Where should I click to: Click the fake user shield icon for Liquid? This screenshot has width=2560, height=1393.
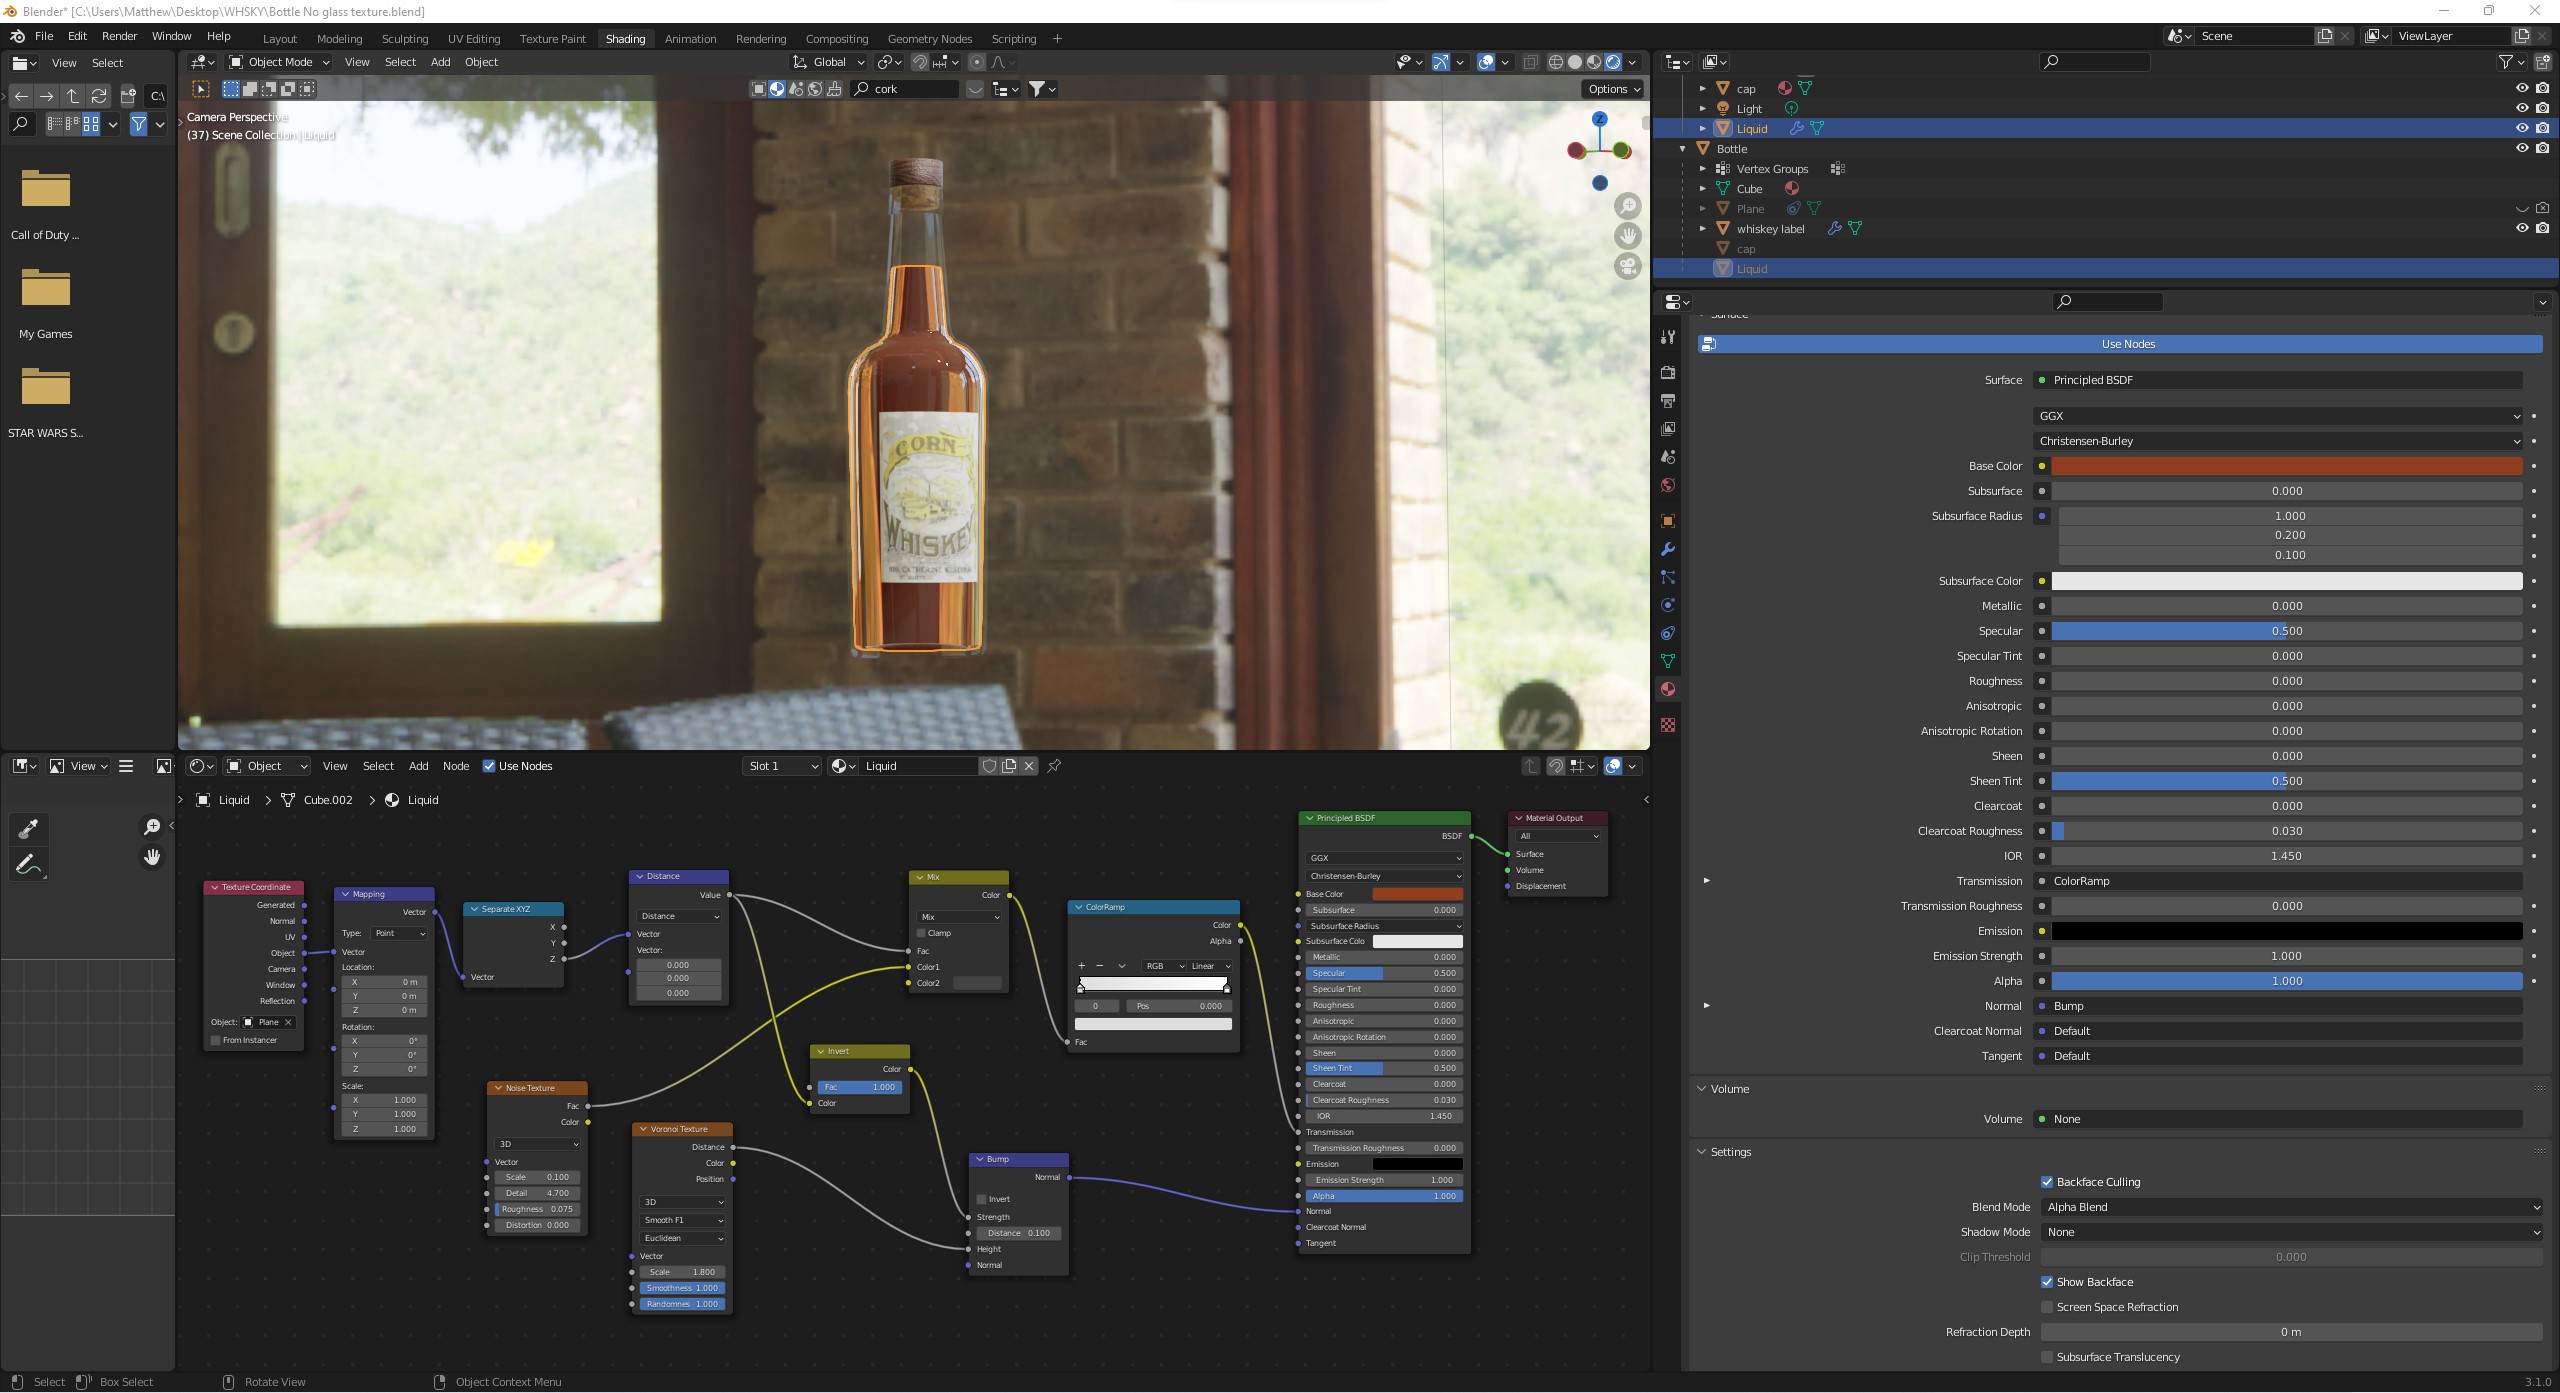tap(989, 766)
